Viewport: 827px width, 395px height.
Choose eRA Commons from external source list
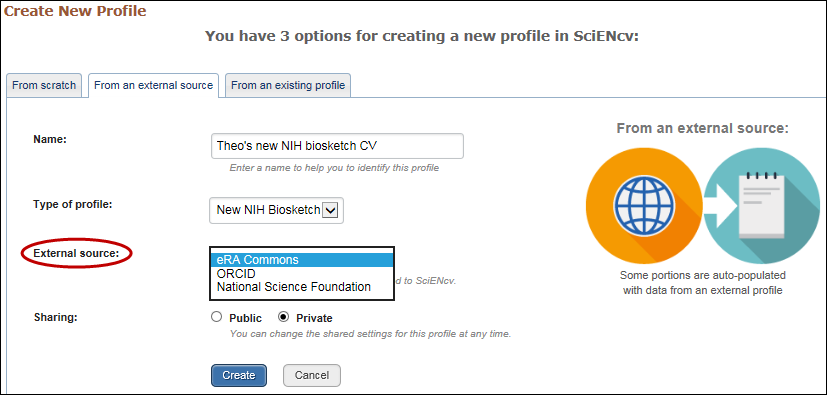tap(302, 260)
